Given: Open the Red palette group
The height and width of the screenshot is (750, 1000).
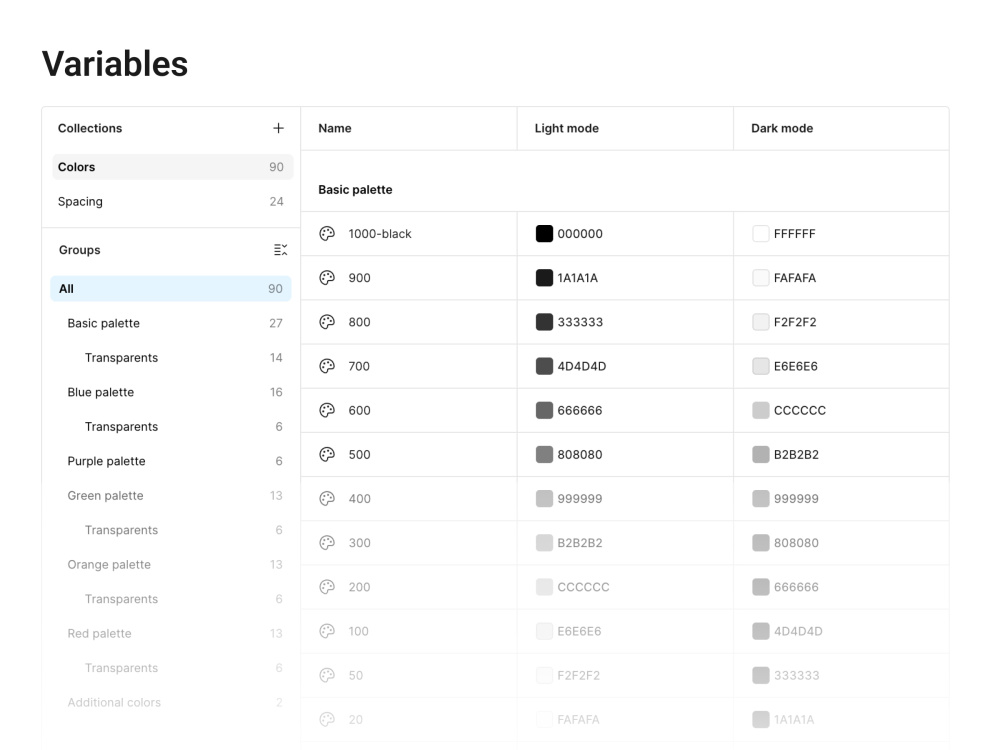Looking at the screenshot, I should coord(171,633).
